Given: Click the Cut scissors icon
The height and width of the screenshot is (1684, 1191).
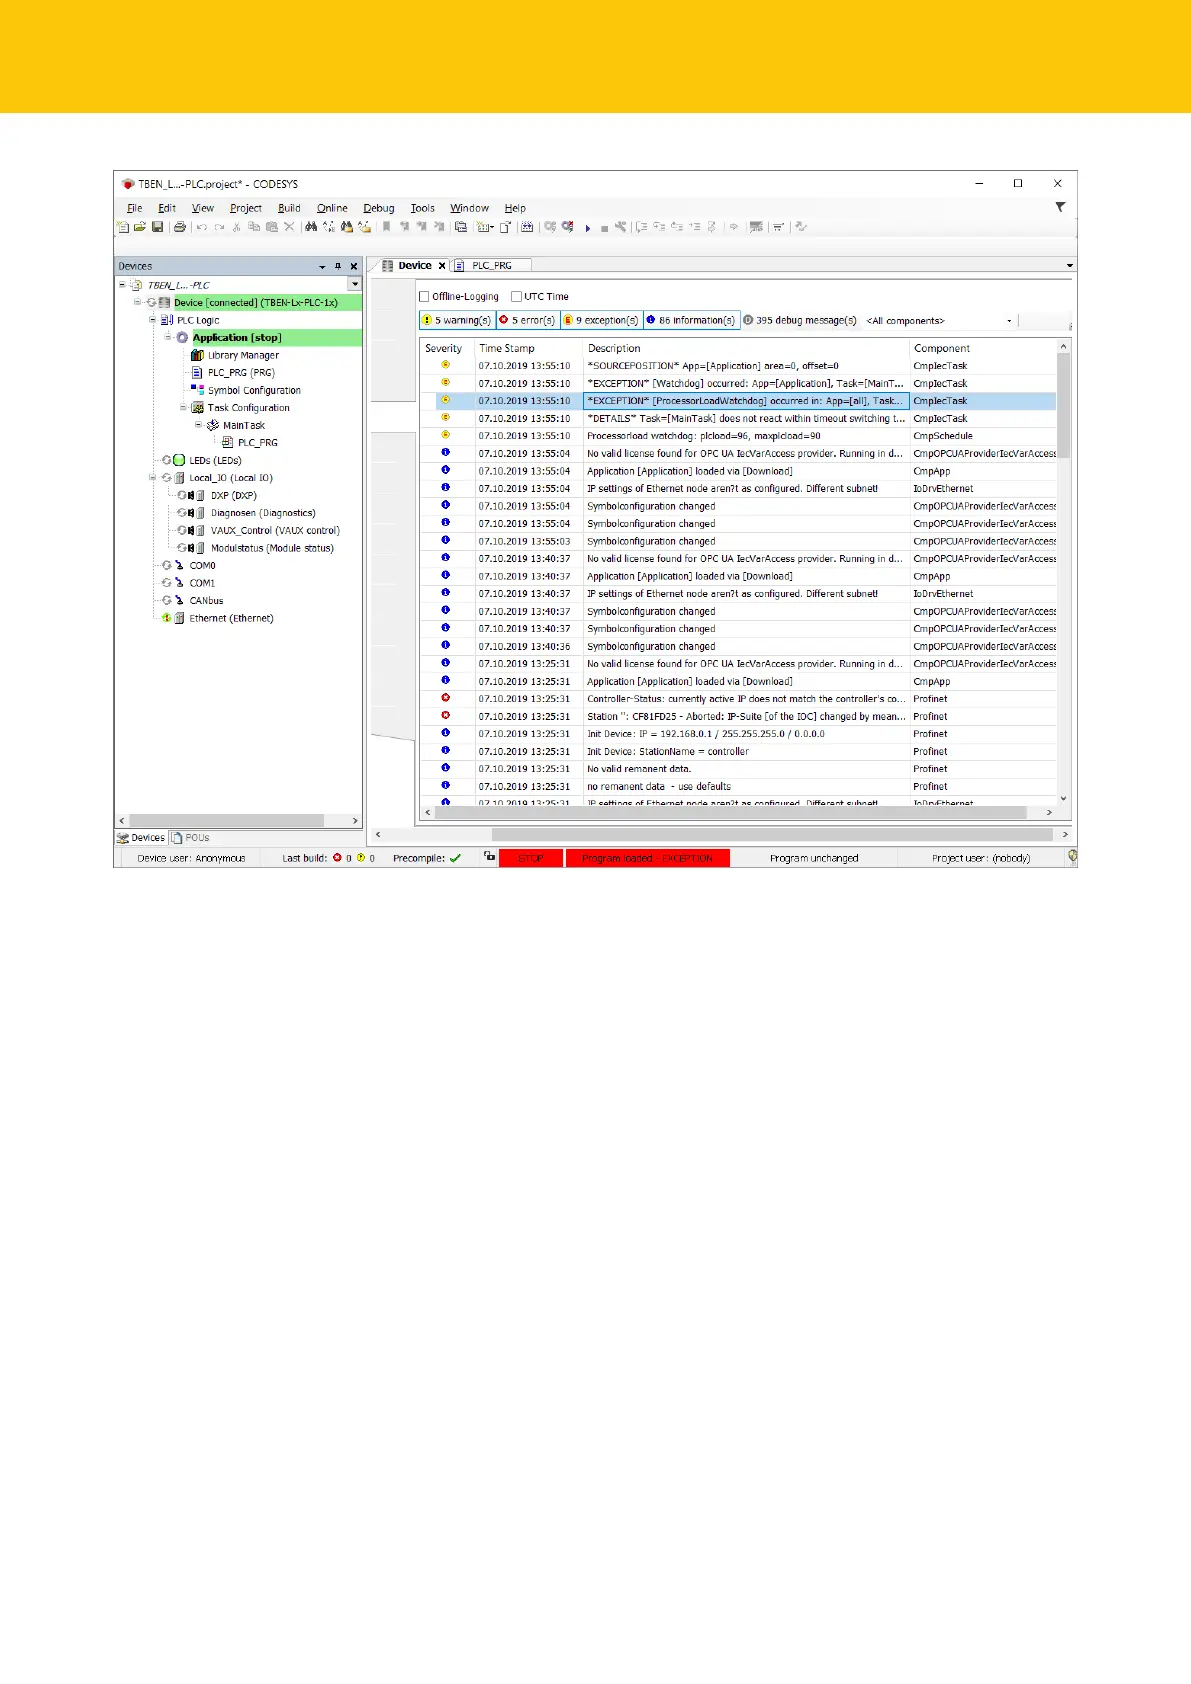Looking at the screenshot, I should (236, 227).
